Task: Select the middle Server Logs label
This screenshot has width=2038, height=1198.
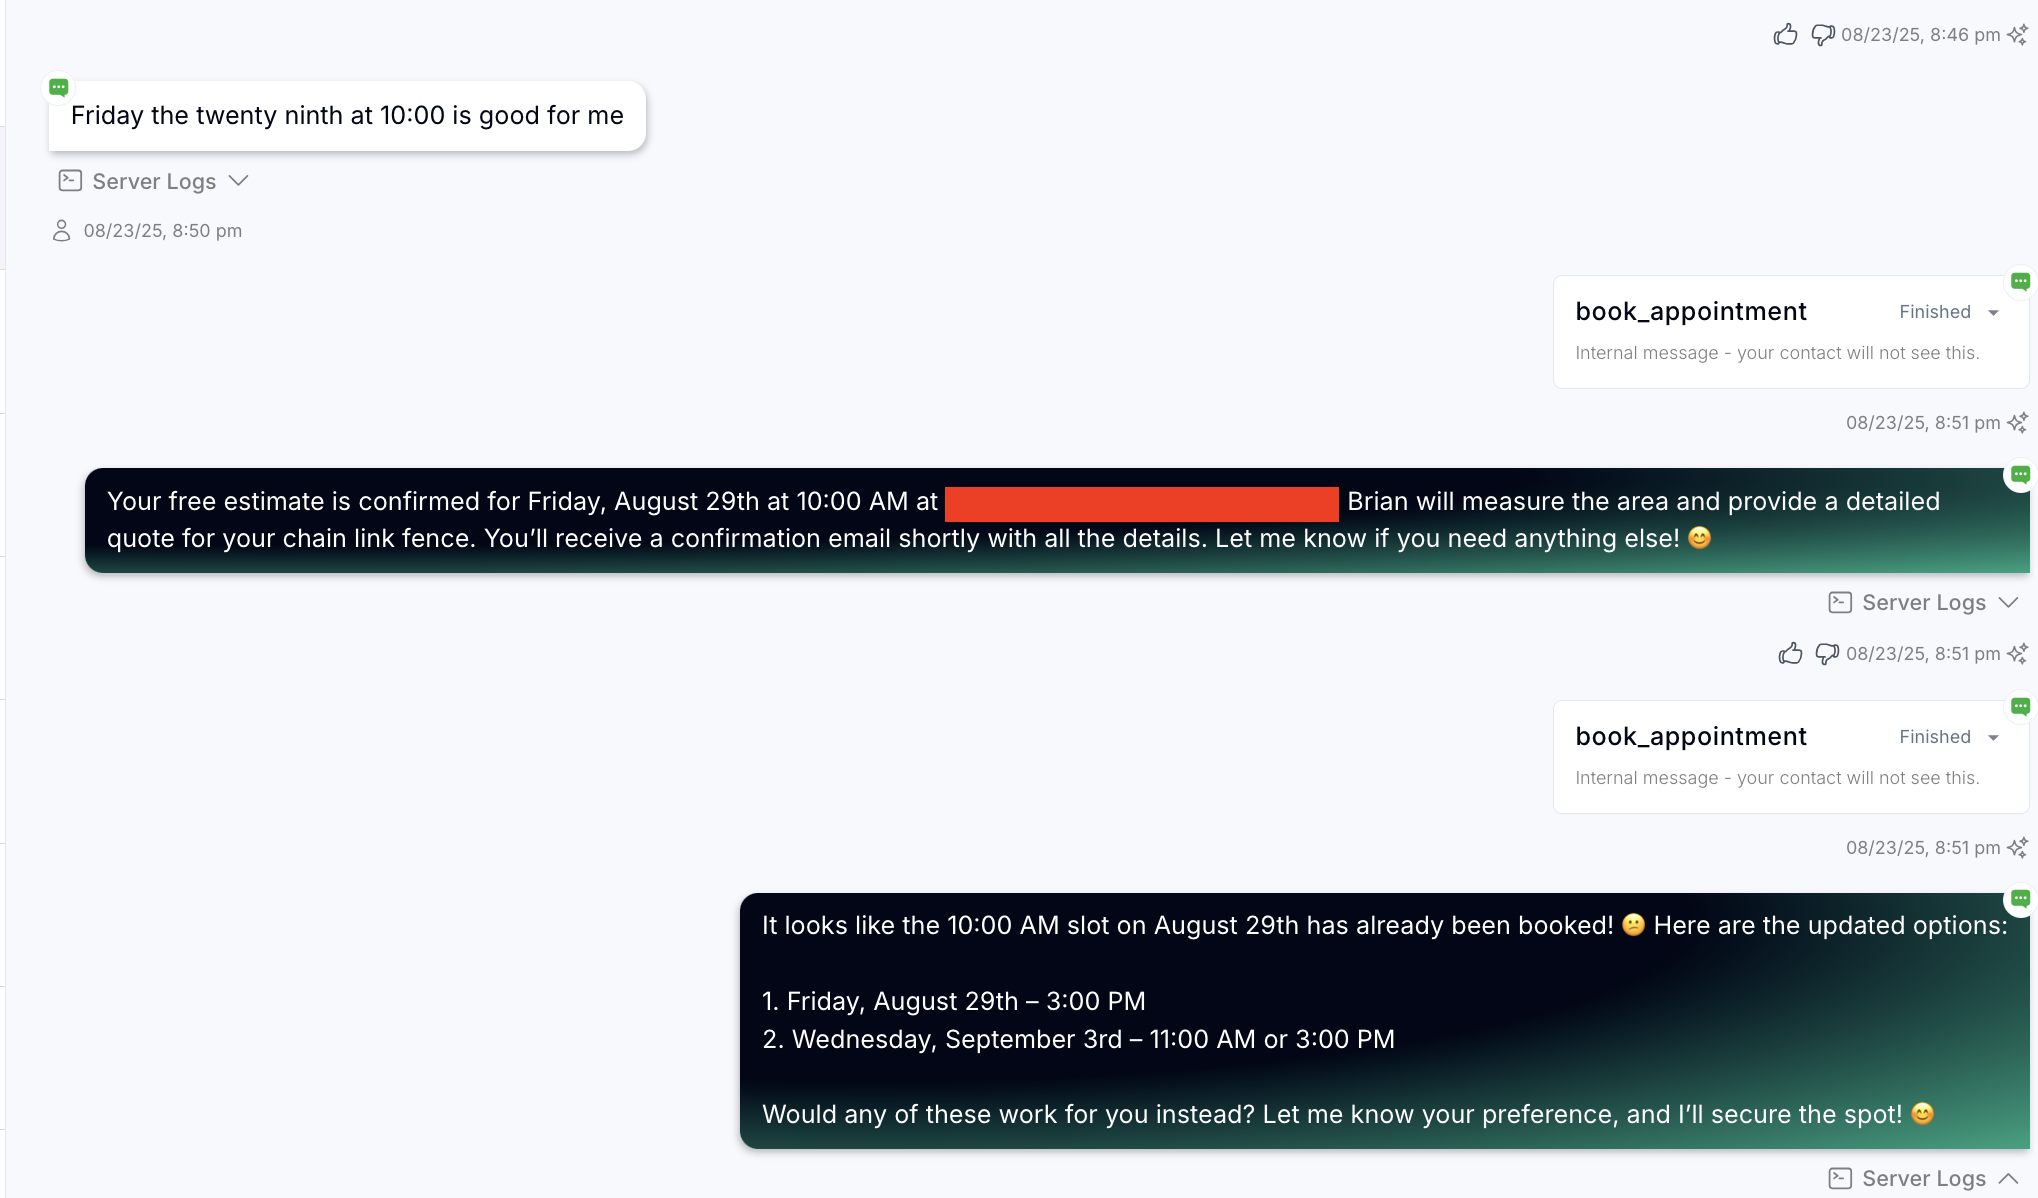Action: pyautogui.click(x=1921, y=602)
